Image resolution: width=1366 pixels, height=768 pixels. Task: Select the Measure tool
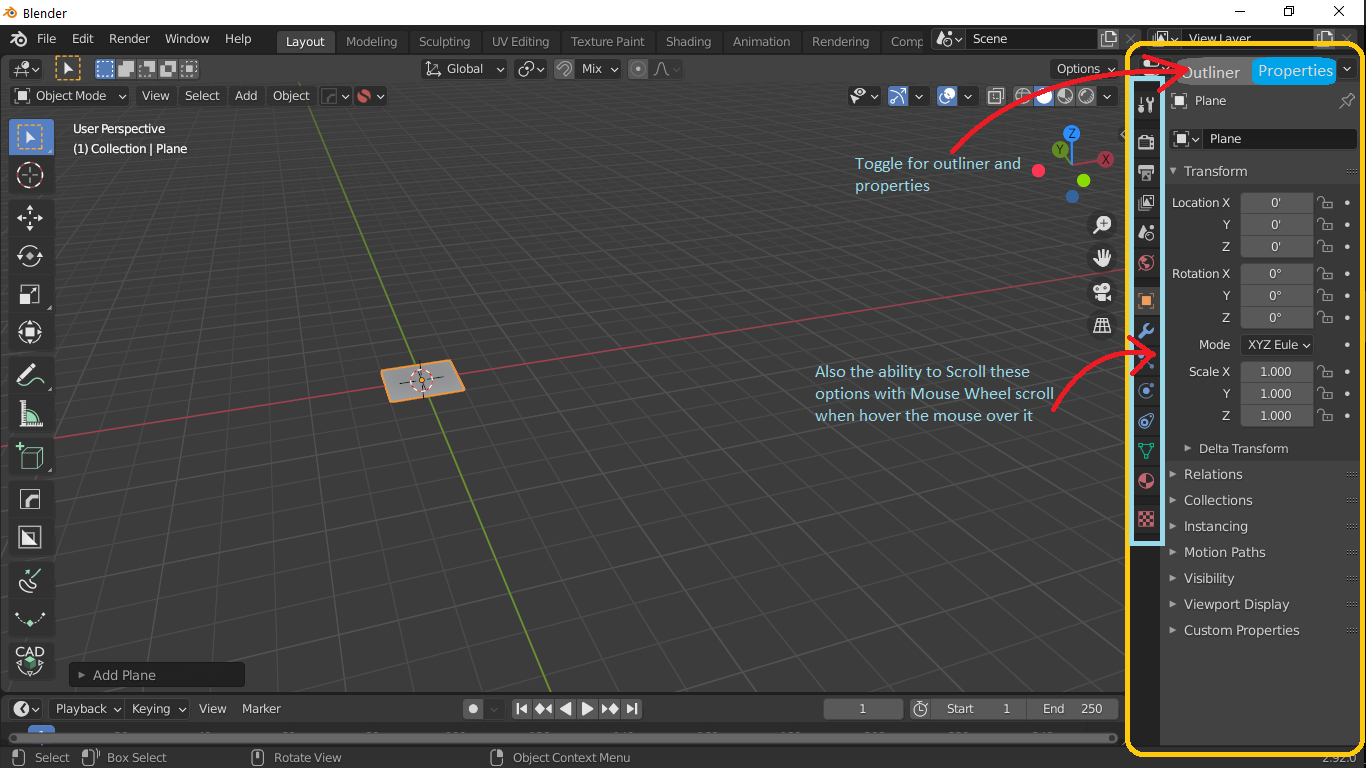[x=31, y=414]
